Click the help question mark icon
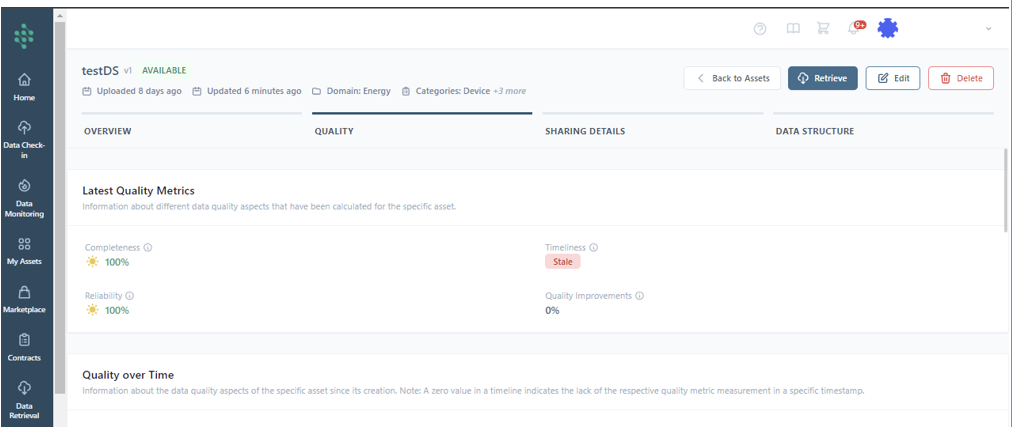 [x=760, y=29]
